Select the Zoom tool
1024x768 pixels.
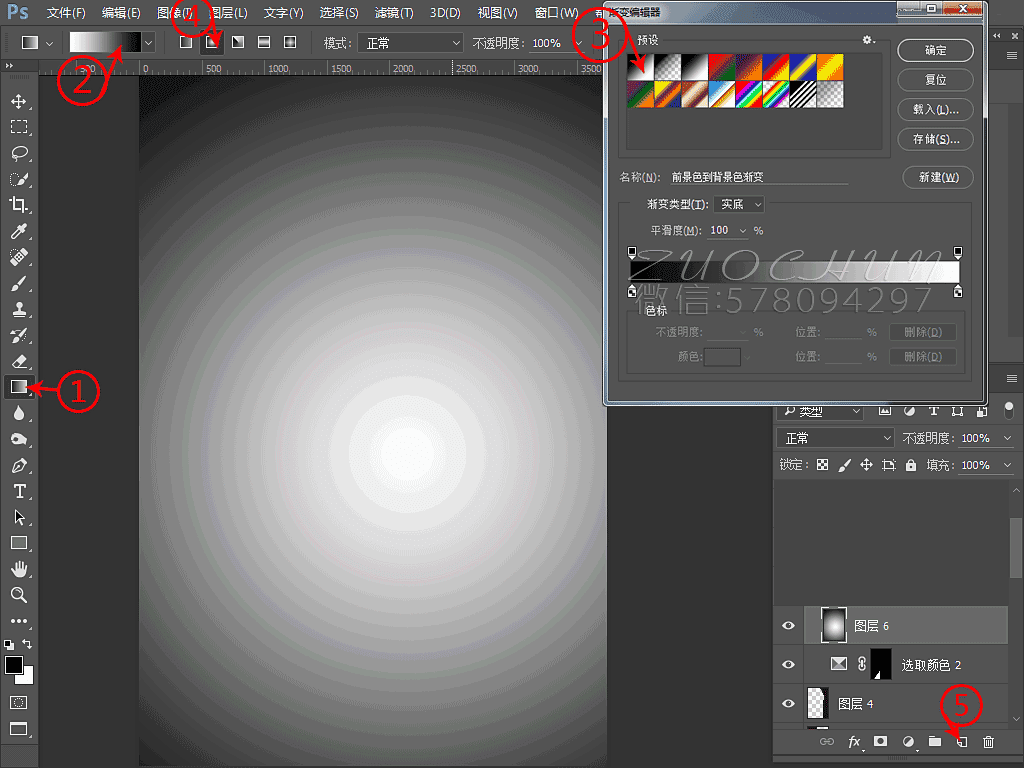19,595
